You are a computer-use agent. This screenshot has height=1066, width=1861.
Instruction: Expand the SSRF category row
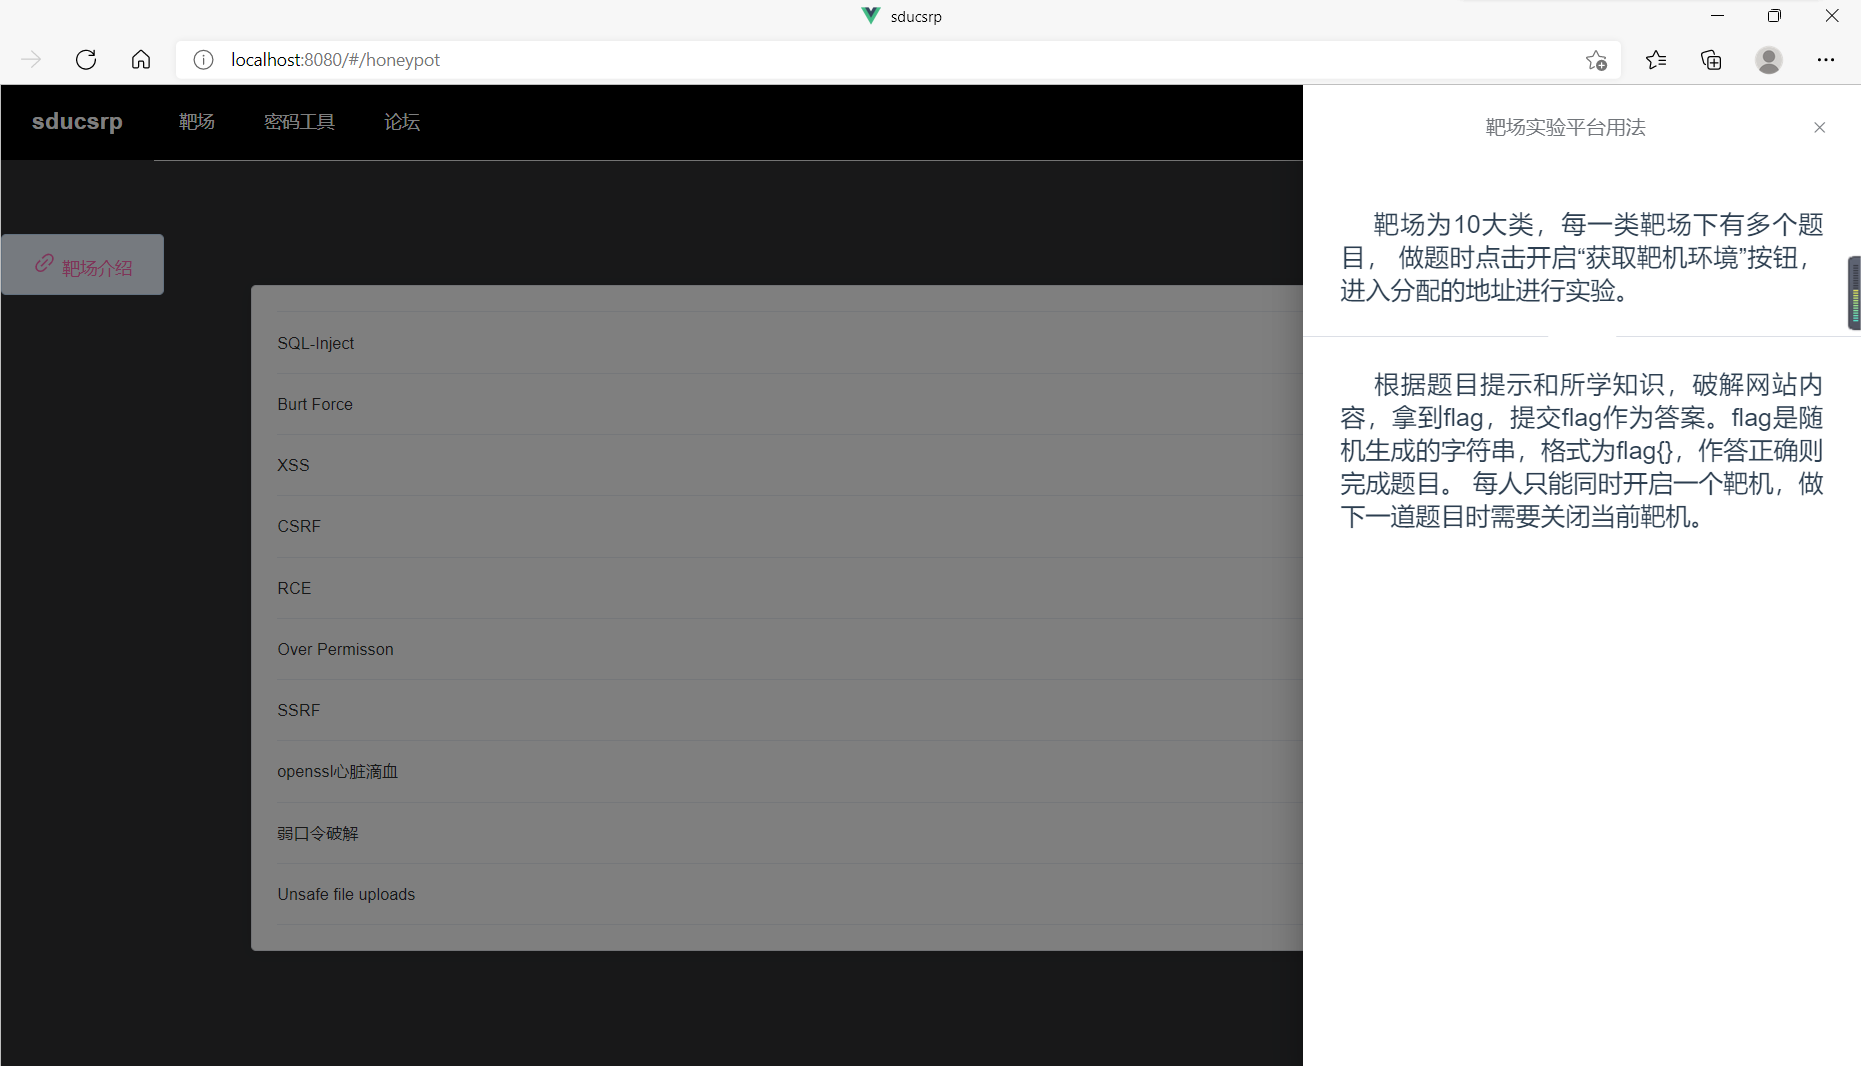789,710
